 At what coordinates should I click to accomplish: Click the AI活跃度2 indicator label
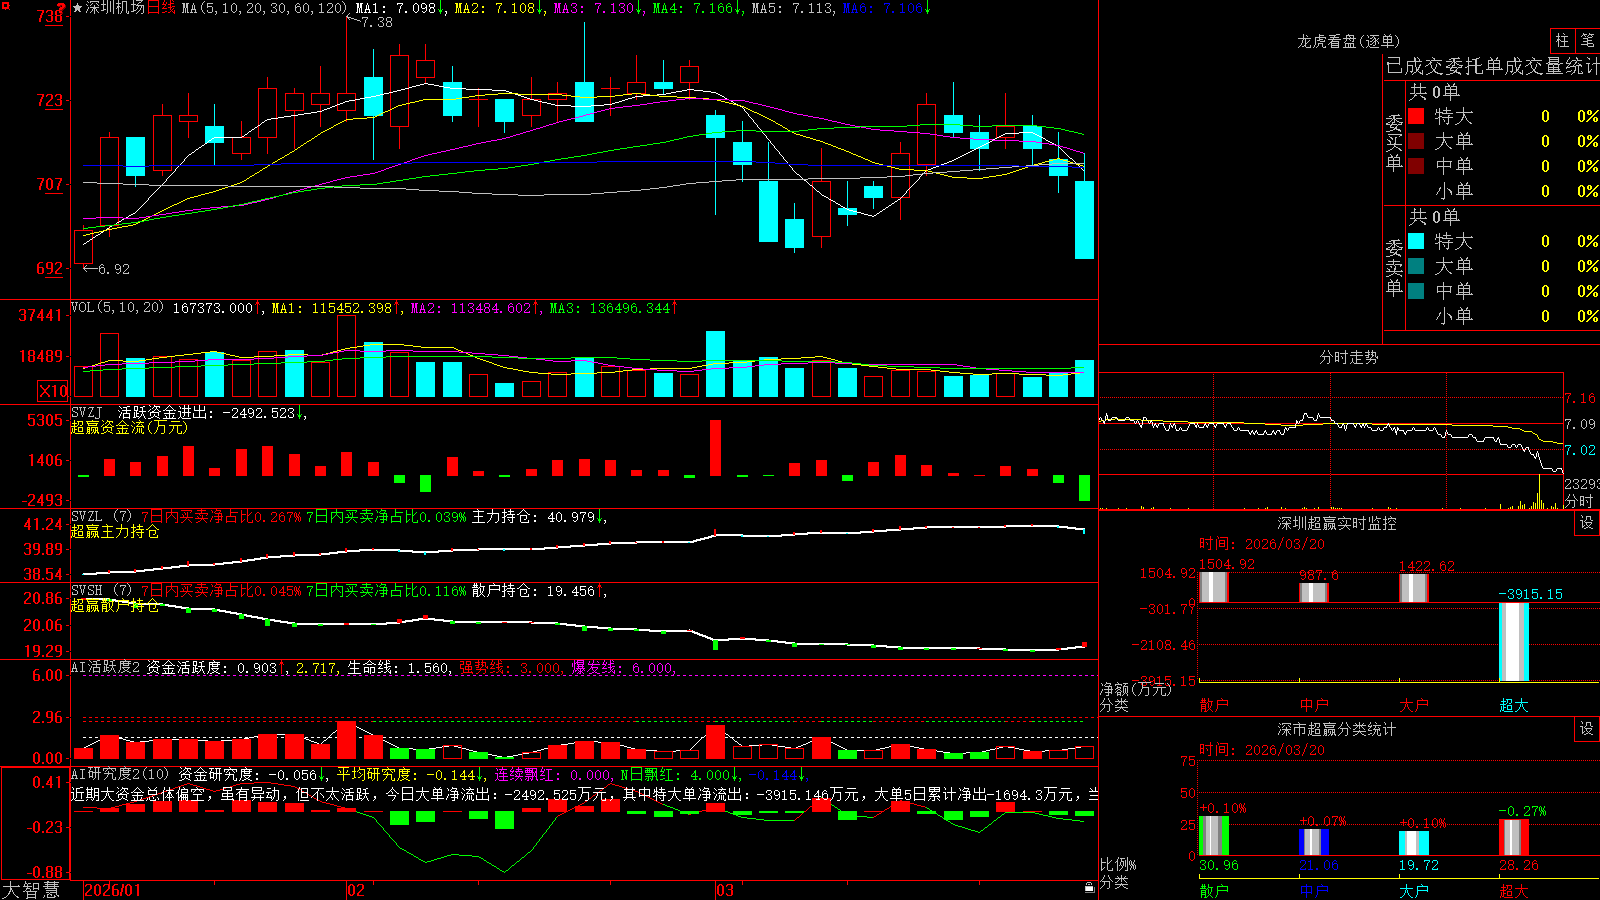point(106,667)
